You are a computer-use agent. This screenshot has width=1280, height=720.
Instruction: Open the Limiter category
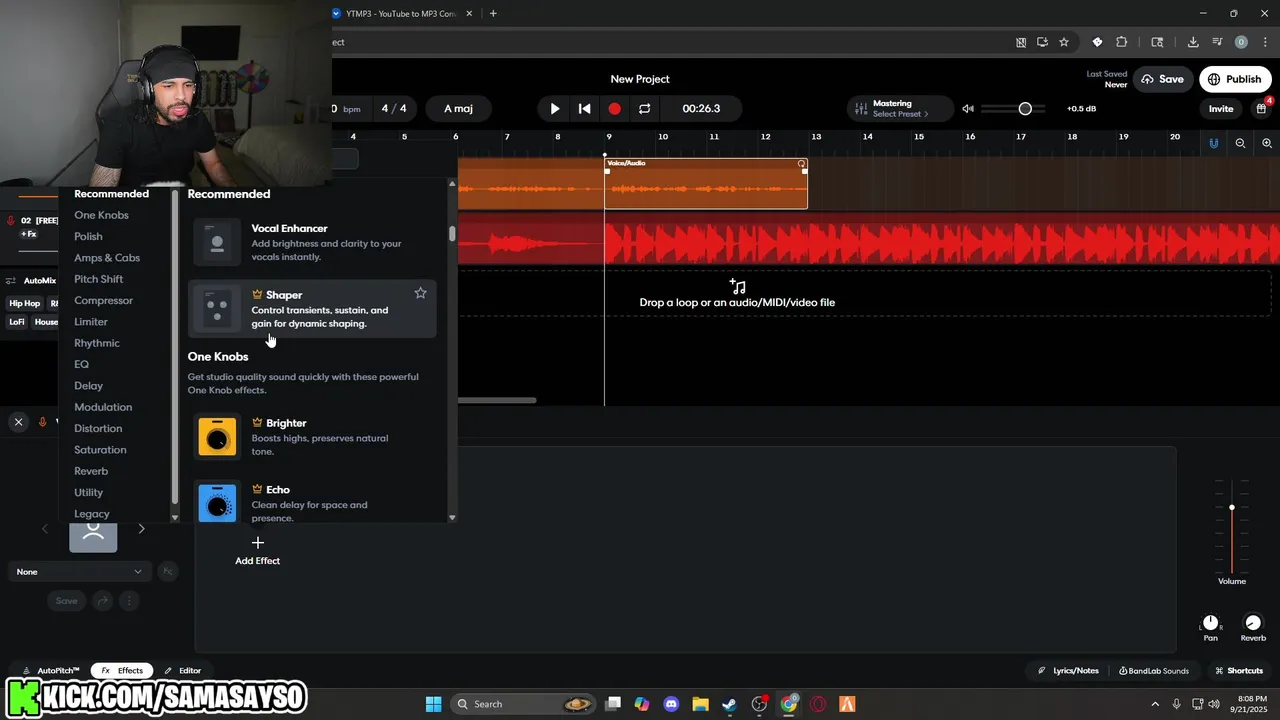click(91, 321)
